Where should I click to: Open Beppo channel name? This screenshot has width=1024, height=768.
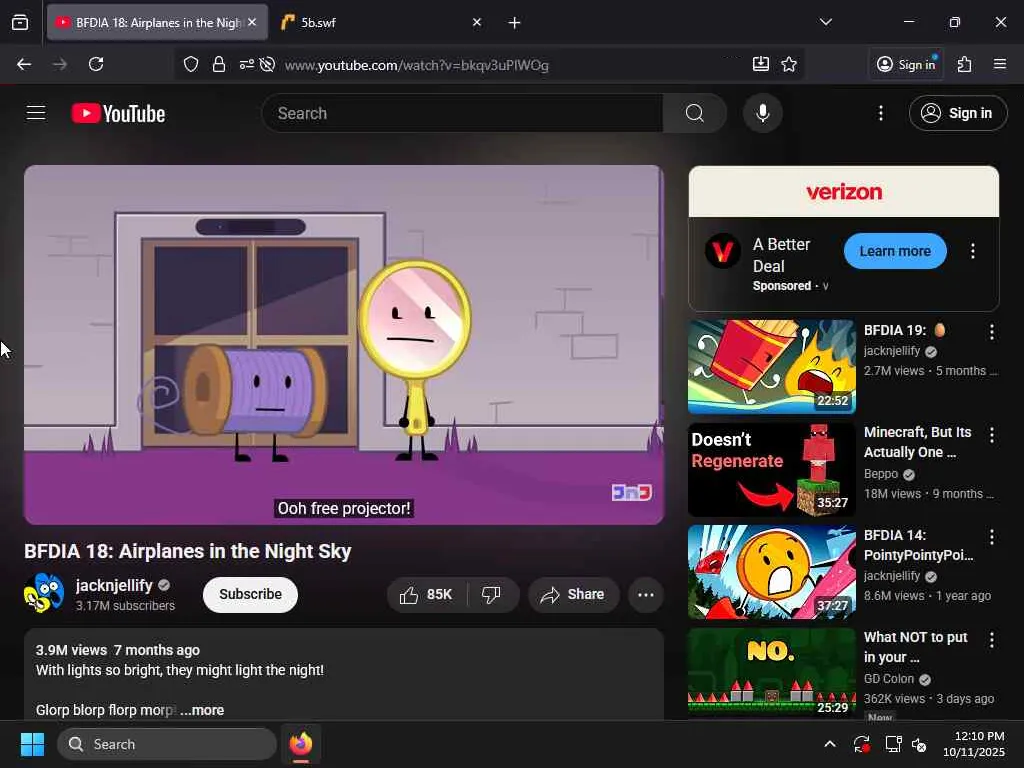click(881, 474)
